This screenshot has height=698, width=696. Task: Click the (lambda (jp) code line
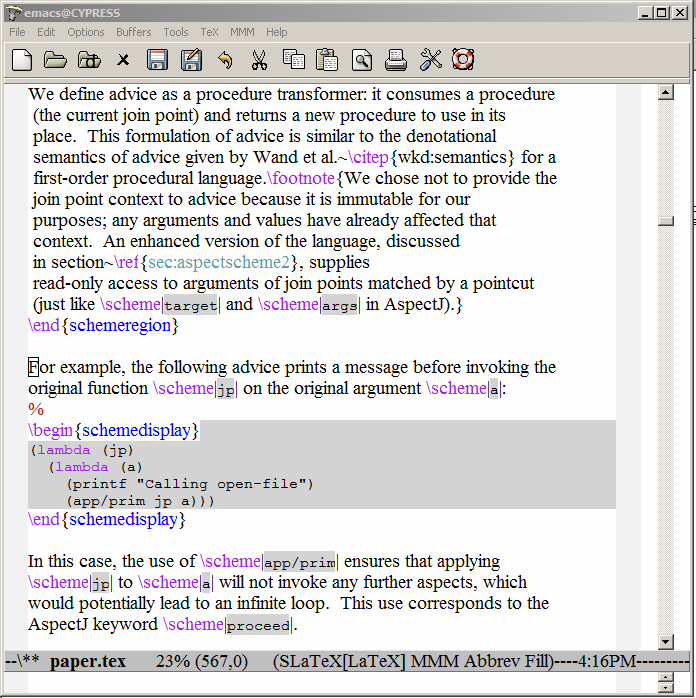click(x=82, y=450)
